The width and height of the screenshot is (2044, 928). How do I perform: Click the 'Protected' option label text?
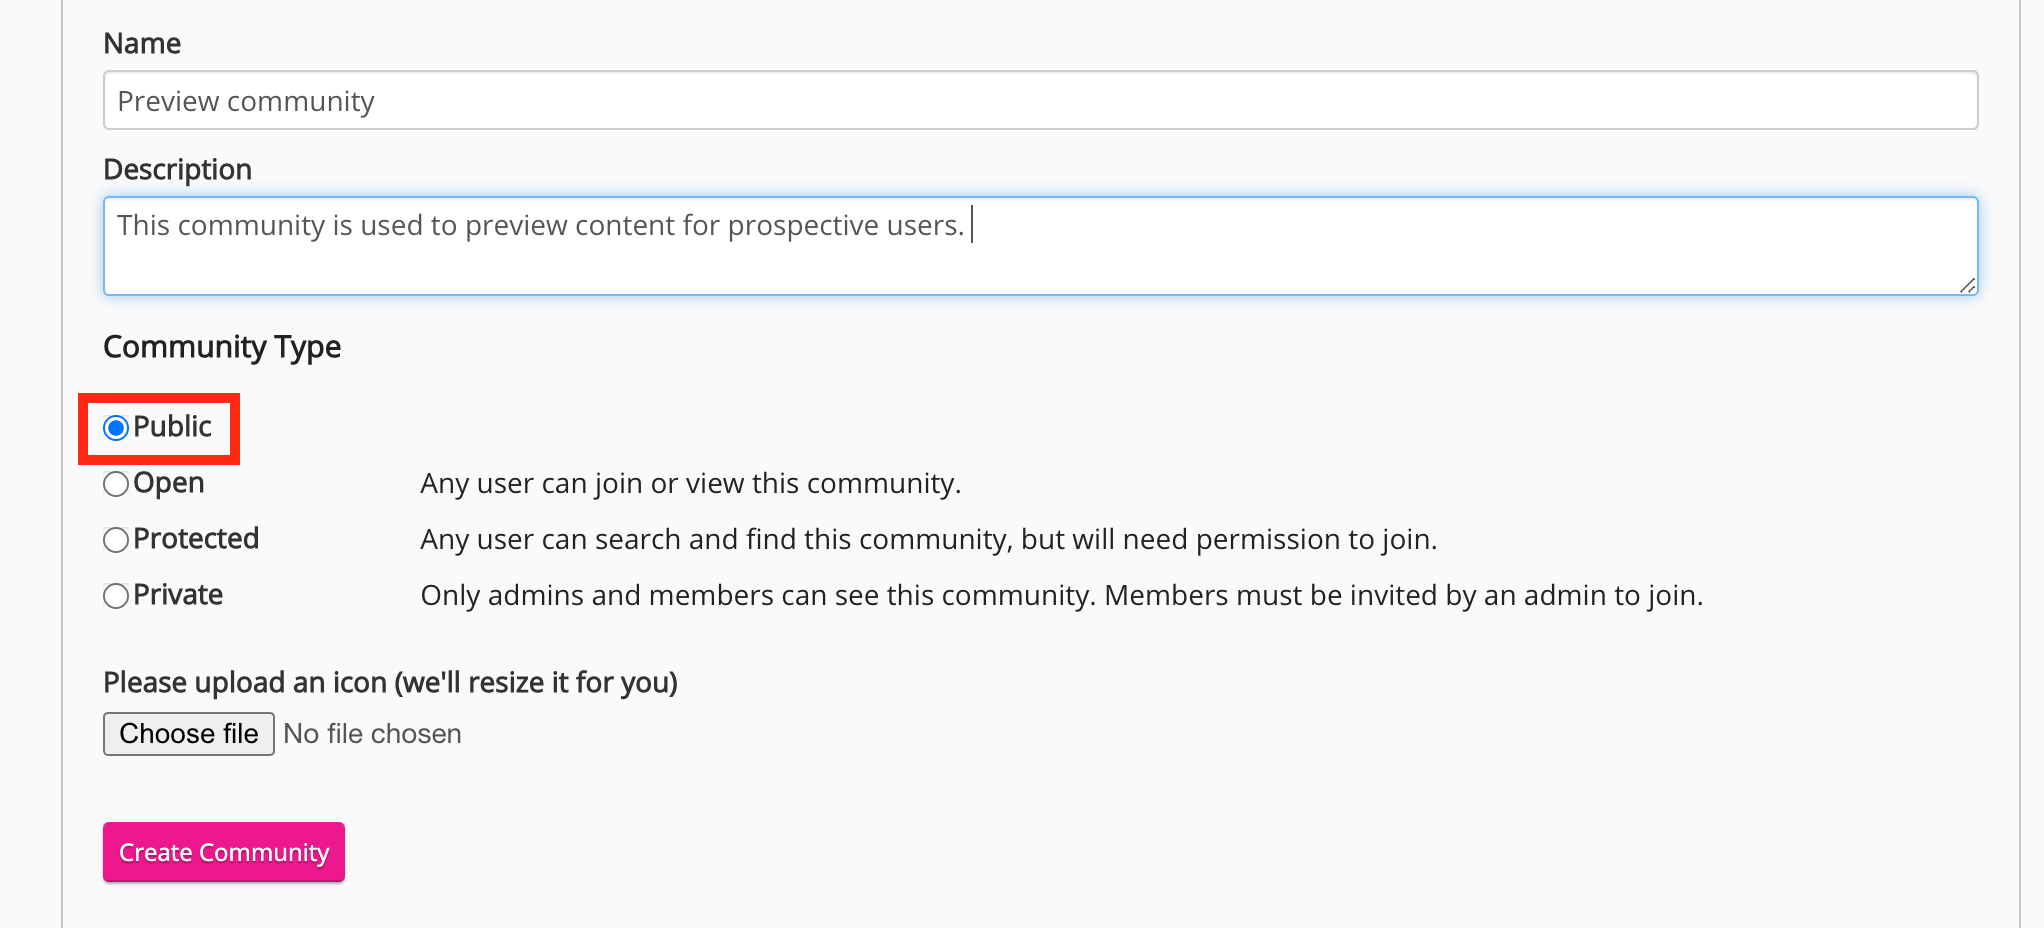tap(196, 539)
